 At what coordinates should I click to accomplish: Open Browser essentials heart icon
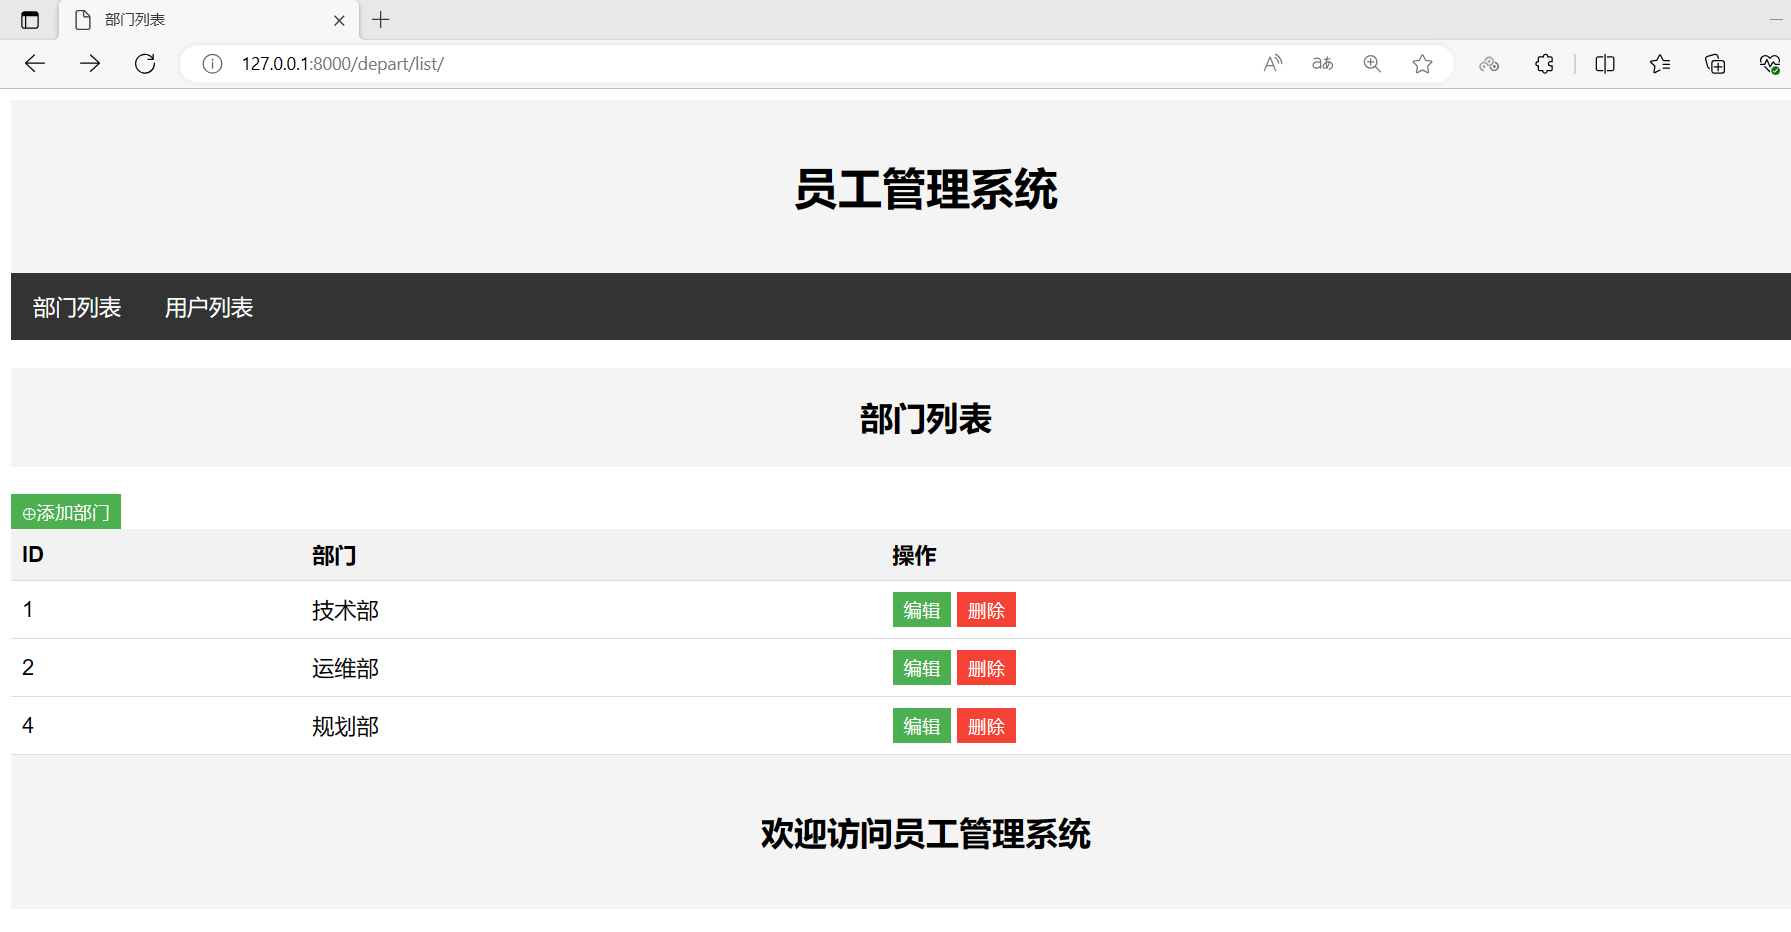1769,64
